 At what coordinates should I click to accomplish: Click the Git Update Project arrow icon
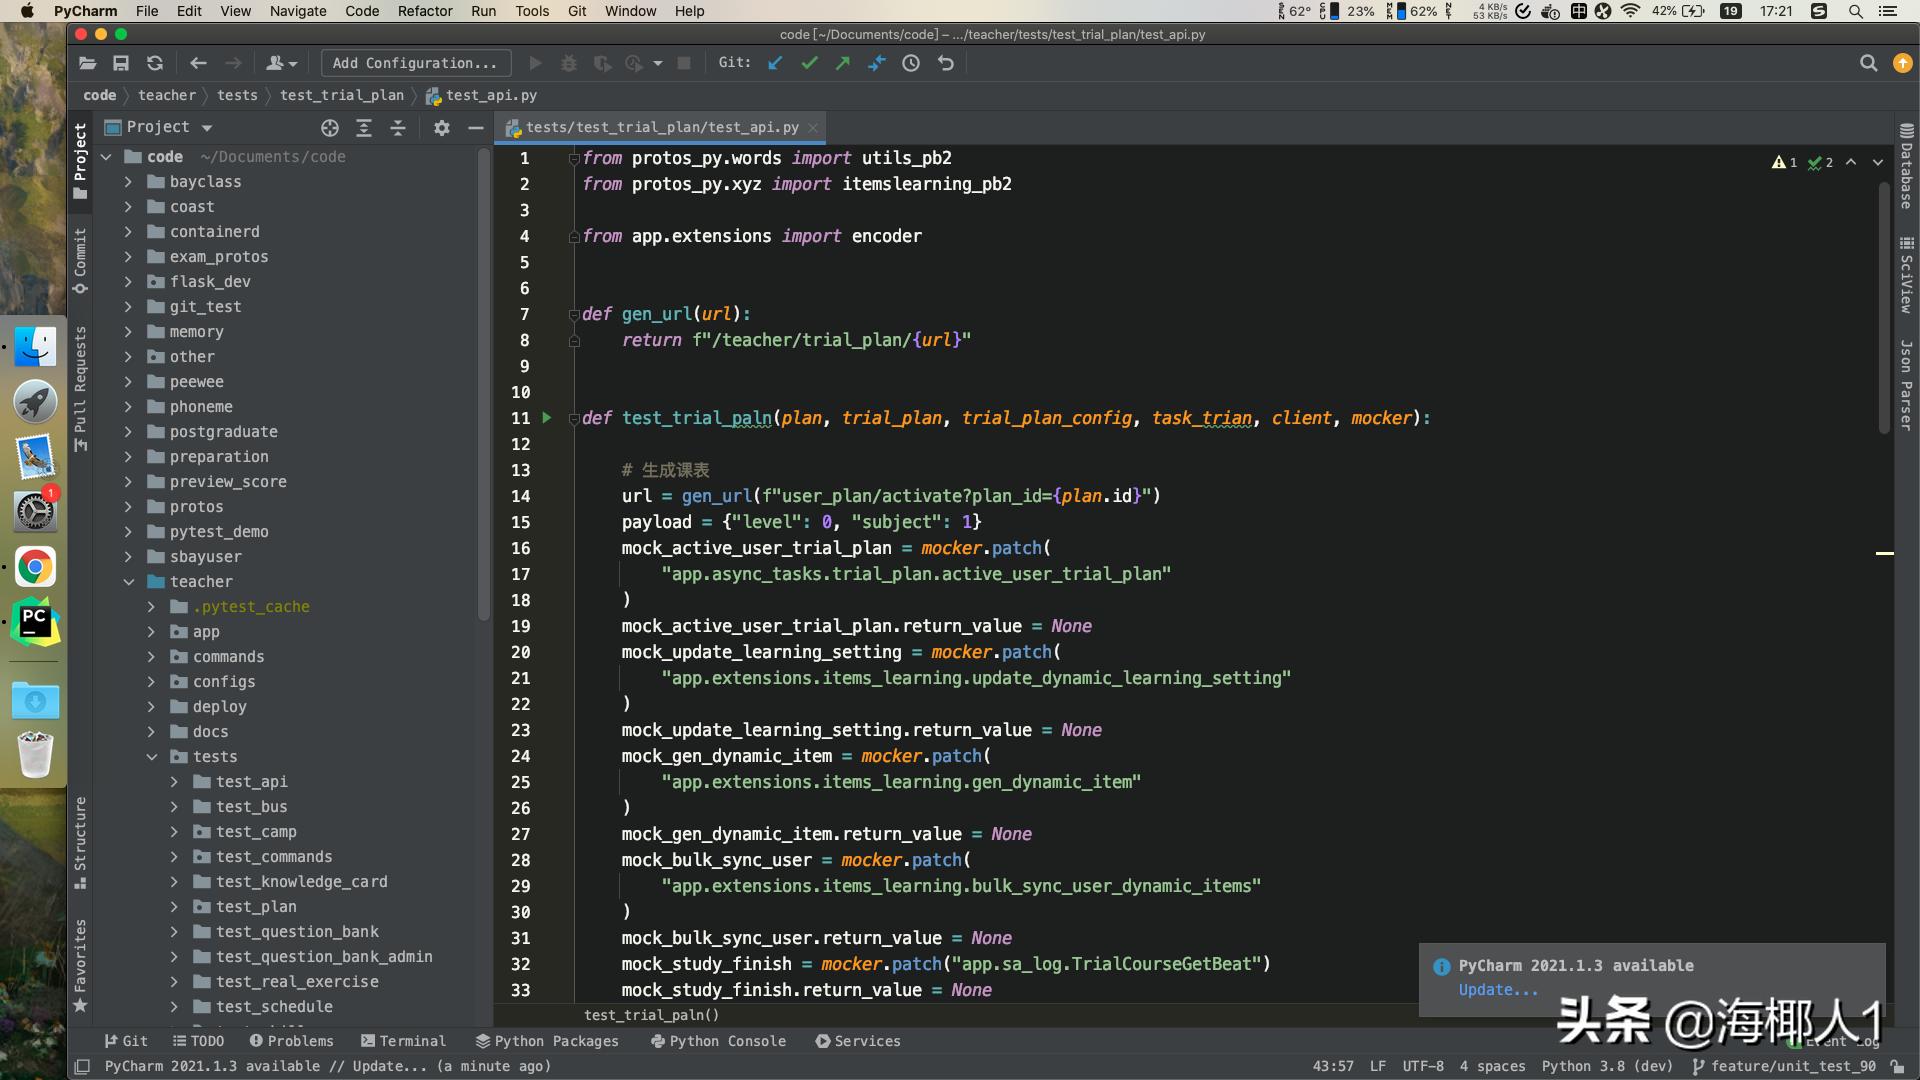775,63
